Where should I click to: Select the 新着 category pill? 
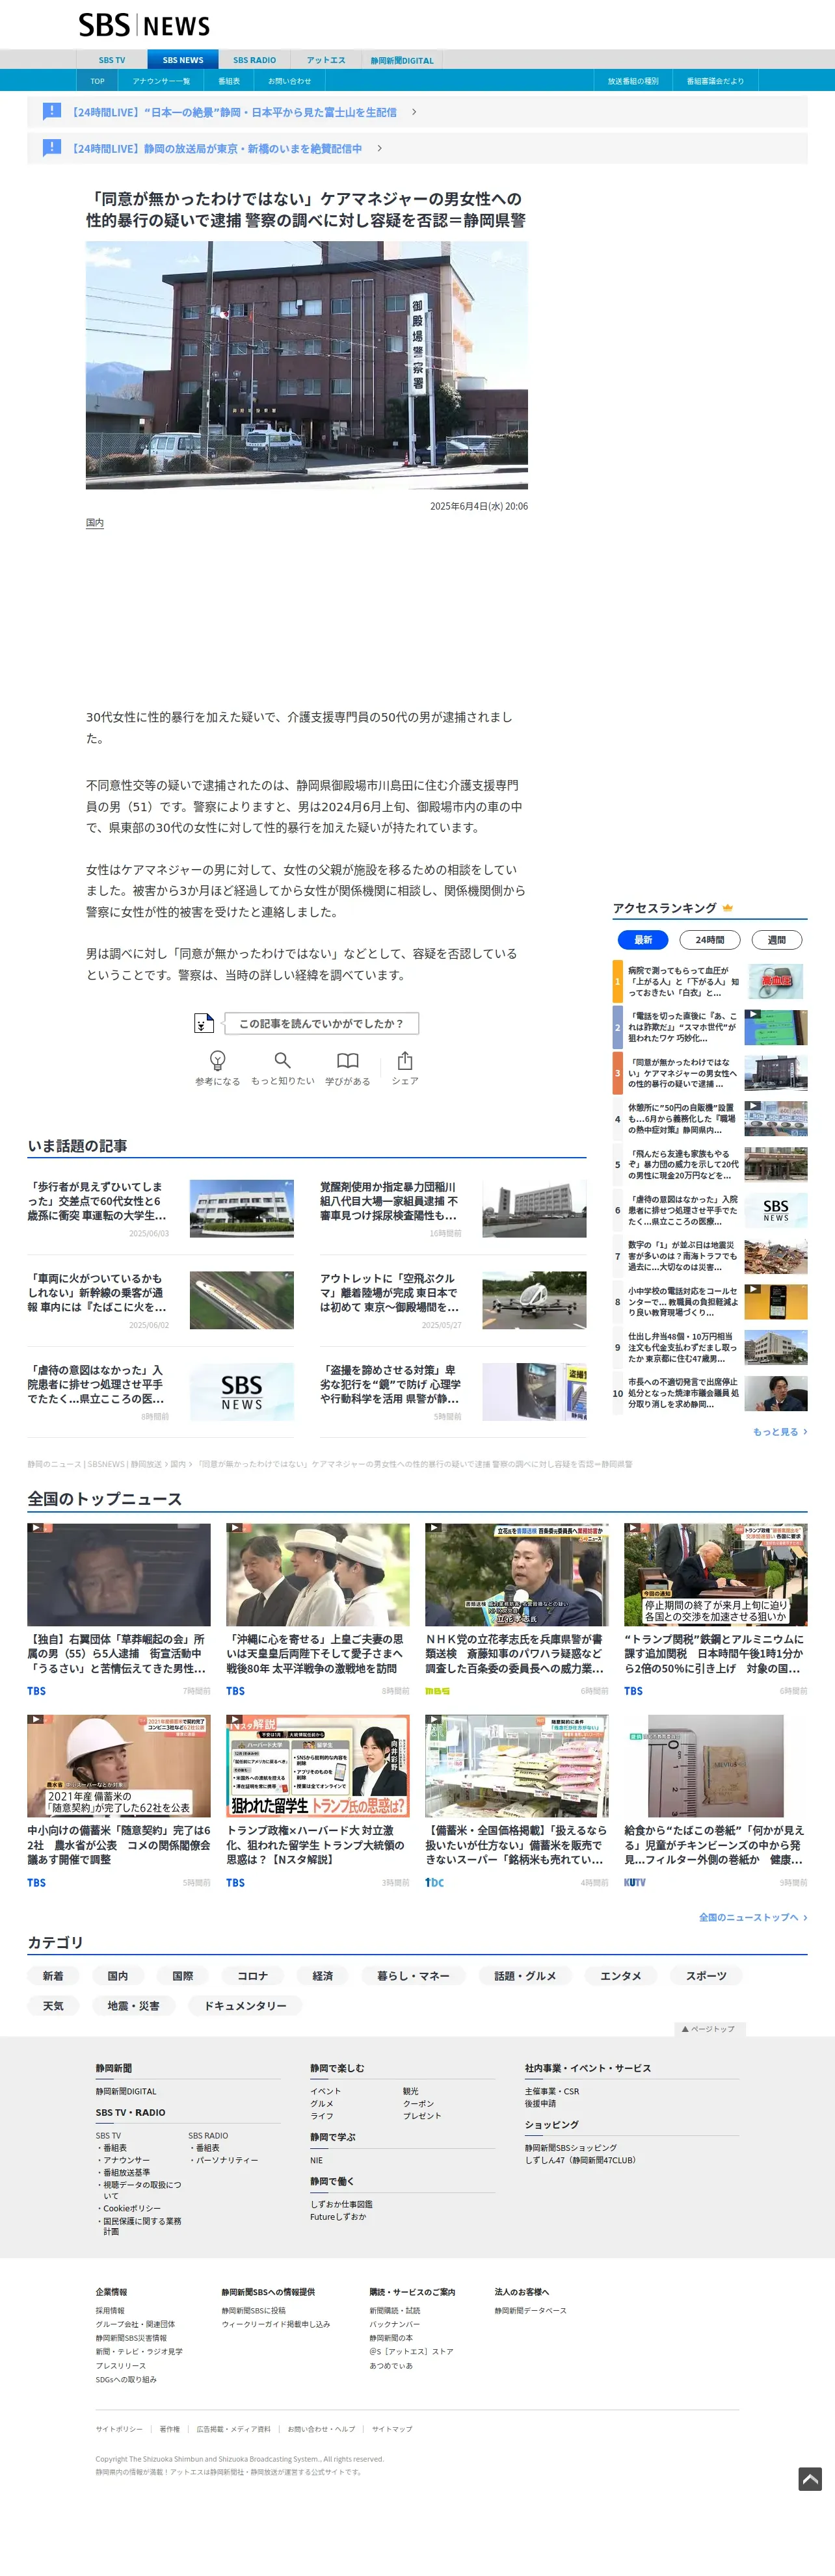[x=53, y=1975]
